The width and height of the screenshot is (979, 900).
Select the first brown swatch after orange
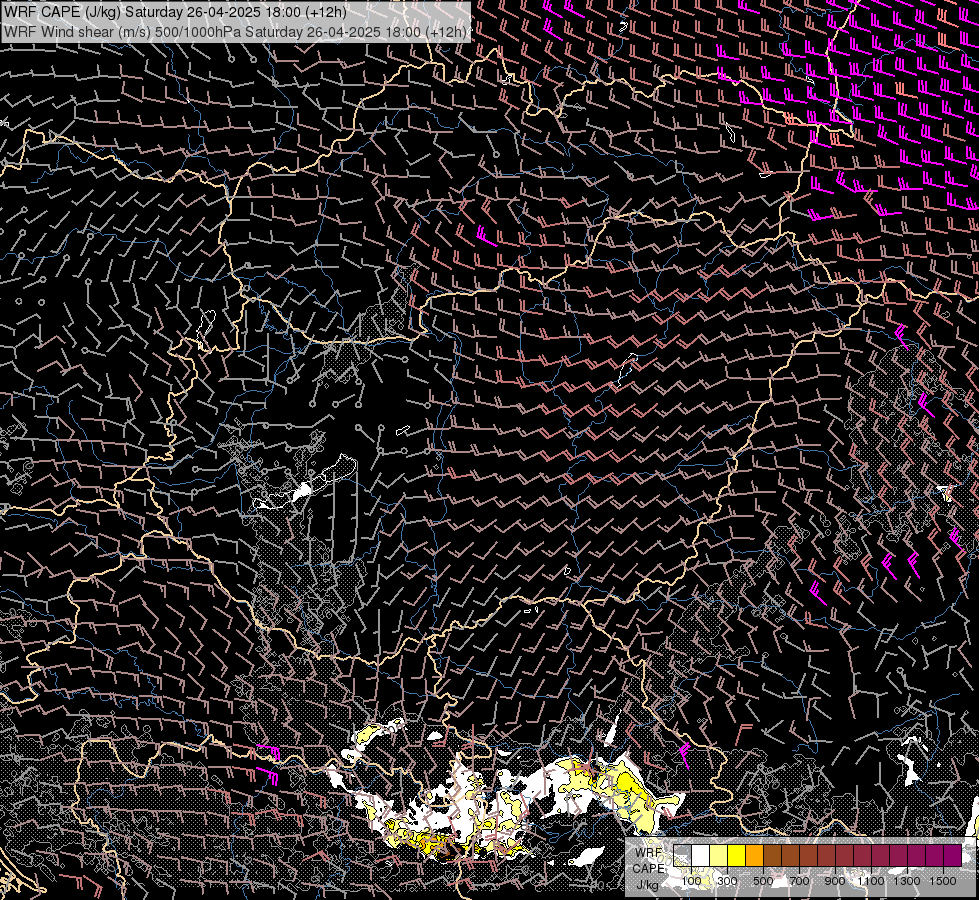point(773,855)
